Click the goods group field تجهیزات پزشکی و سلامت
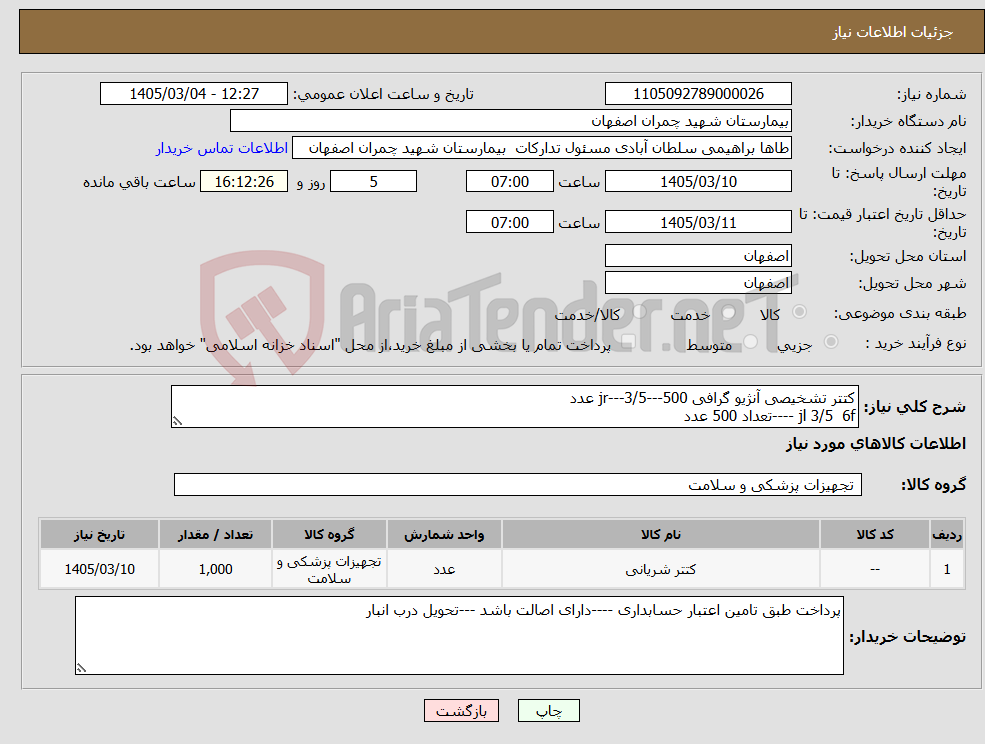The image size is (985, 744). click(x=518, y=484)
